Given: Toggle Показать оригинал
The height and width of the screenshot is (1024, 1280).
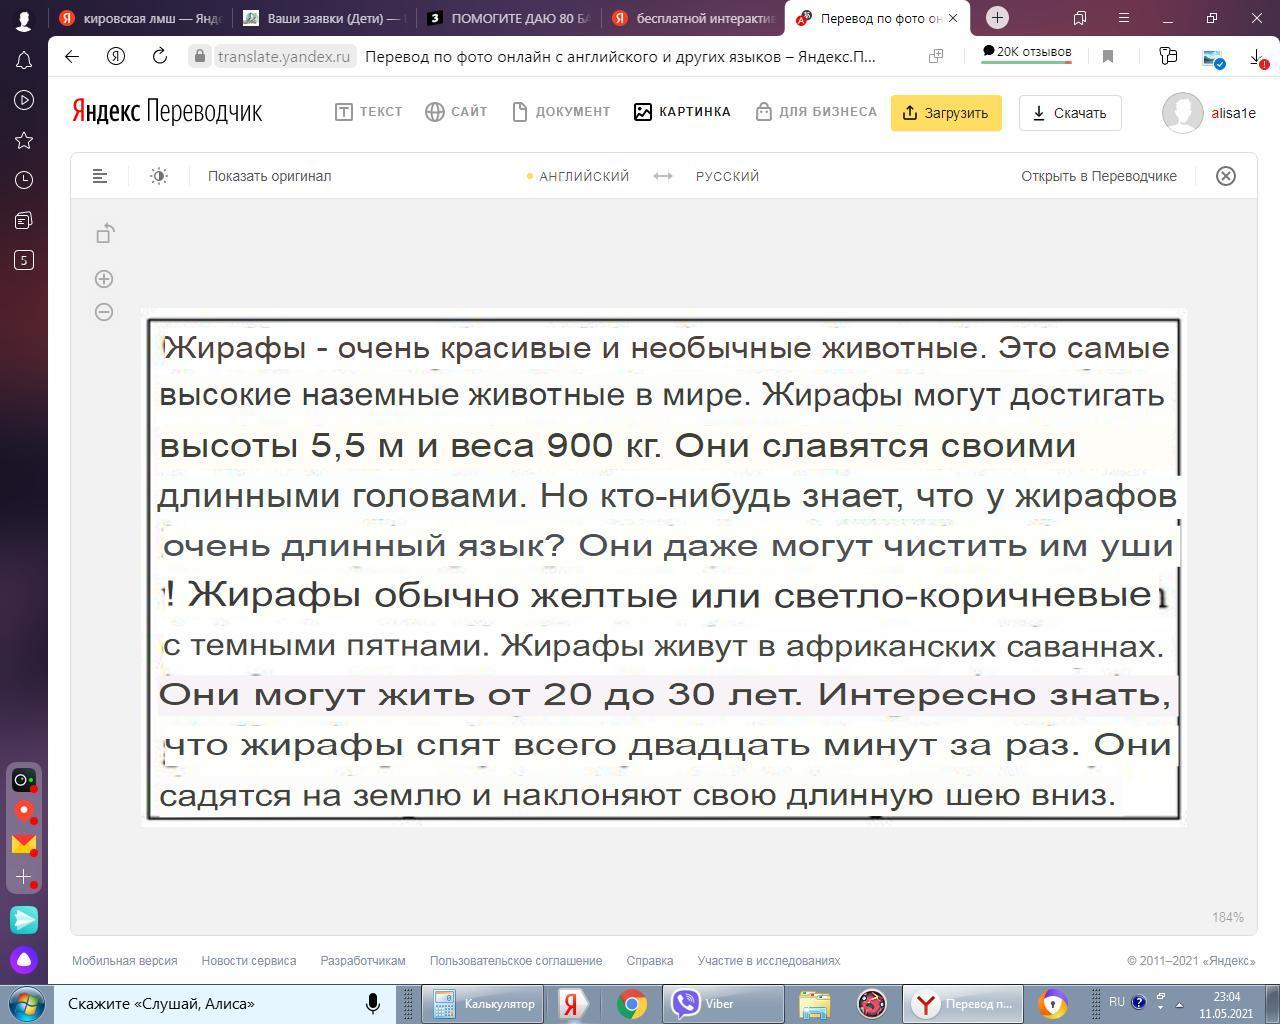Looking at the screenshot, I should [x=269, y=176].
